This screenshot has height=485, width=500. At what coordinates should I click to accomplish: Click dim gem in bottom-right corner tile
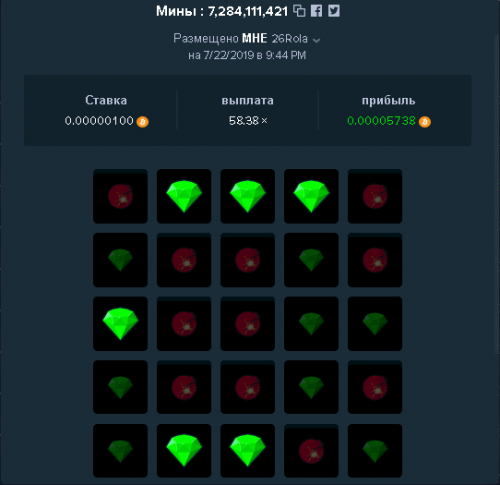375,451
